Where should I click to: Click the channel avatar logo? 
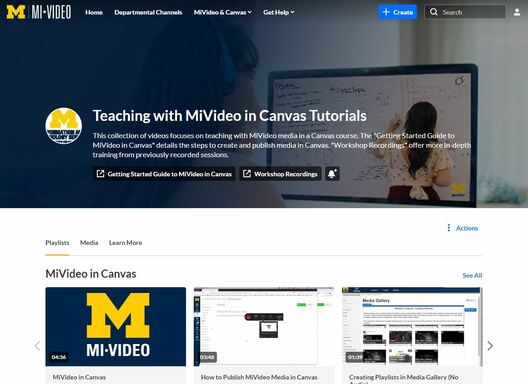pos(64,126)
